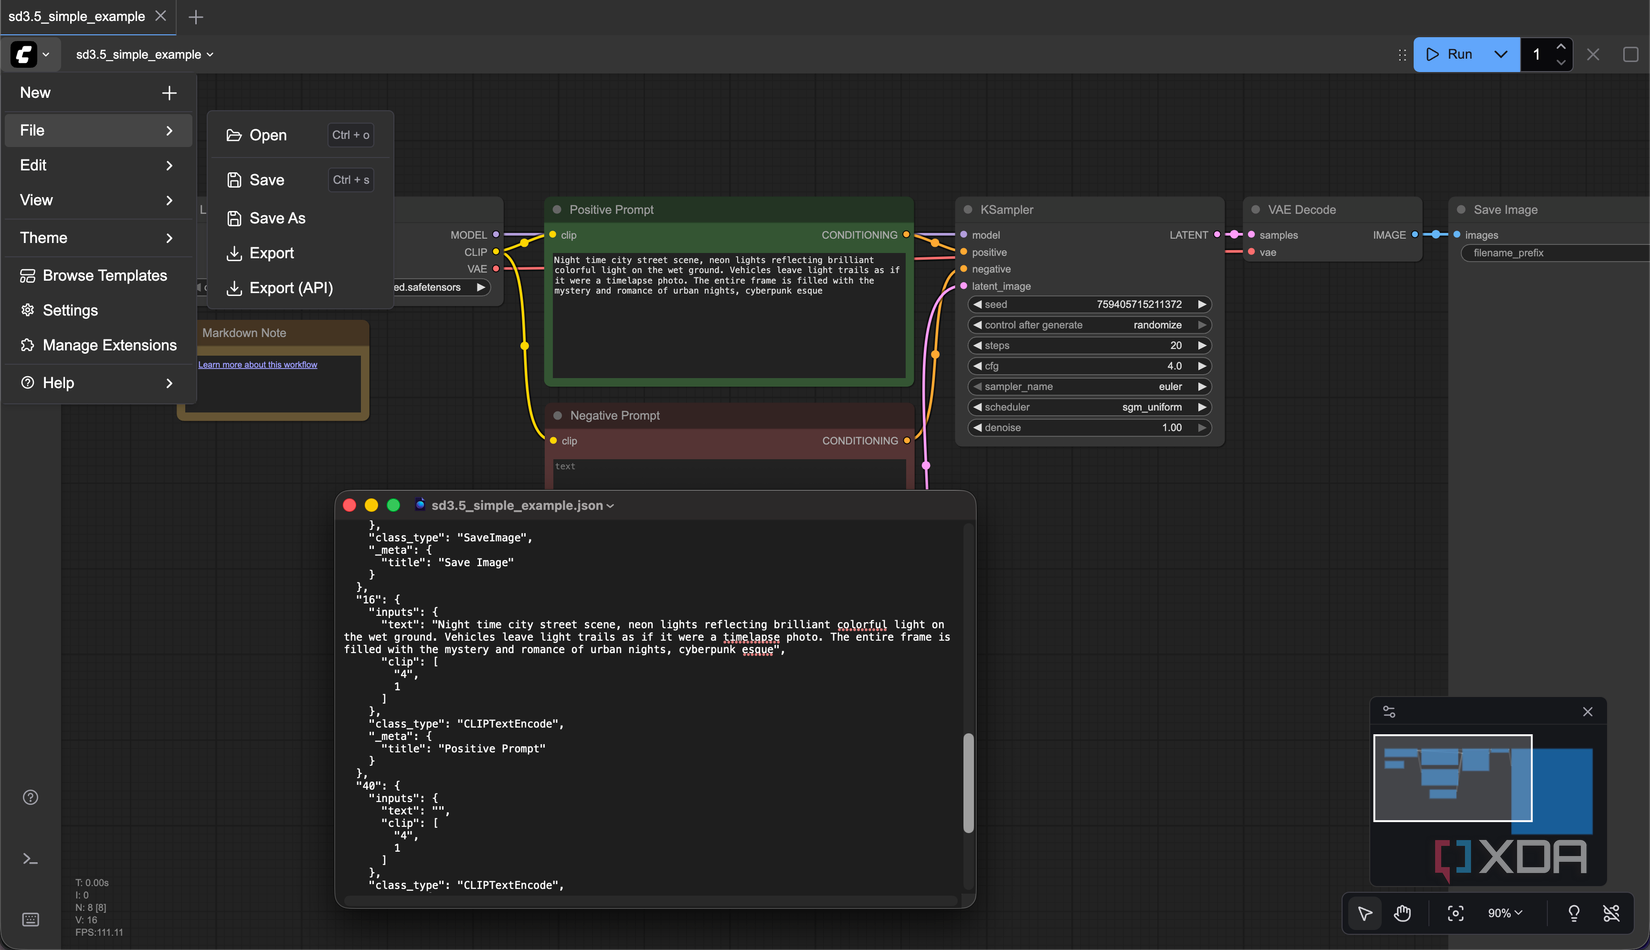Open the help center question-mark icon
1650x950 pixels.
point(31,797)
